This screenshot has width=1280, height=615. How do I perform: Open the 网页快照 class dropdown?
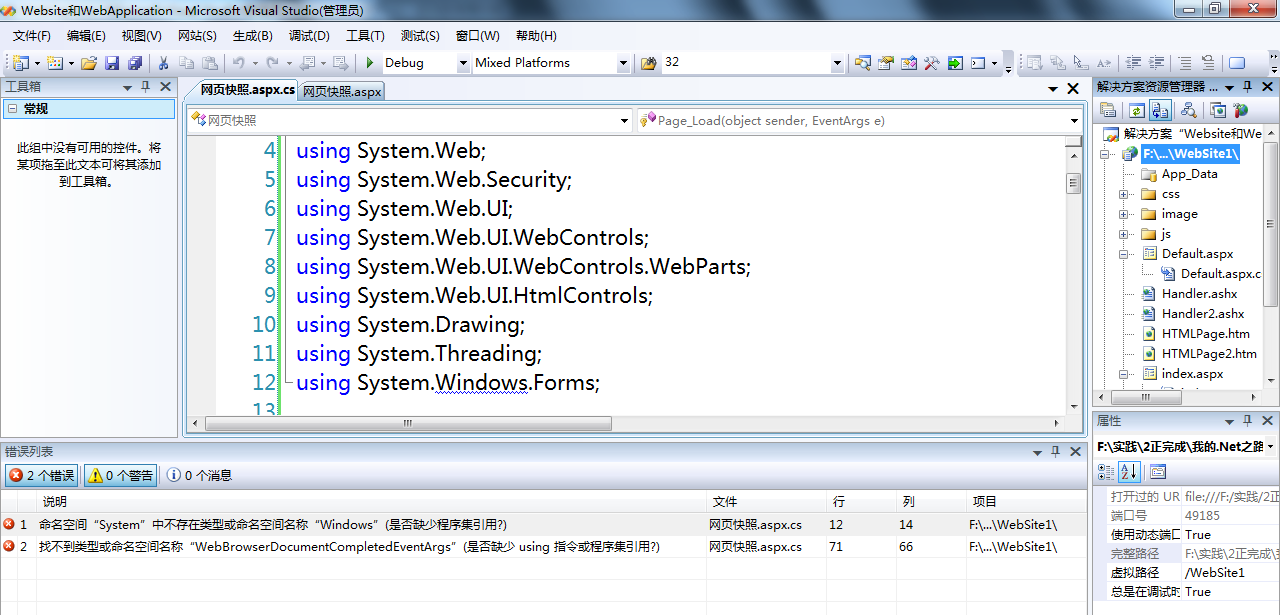(x=625, y=121)
